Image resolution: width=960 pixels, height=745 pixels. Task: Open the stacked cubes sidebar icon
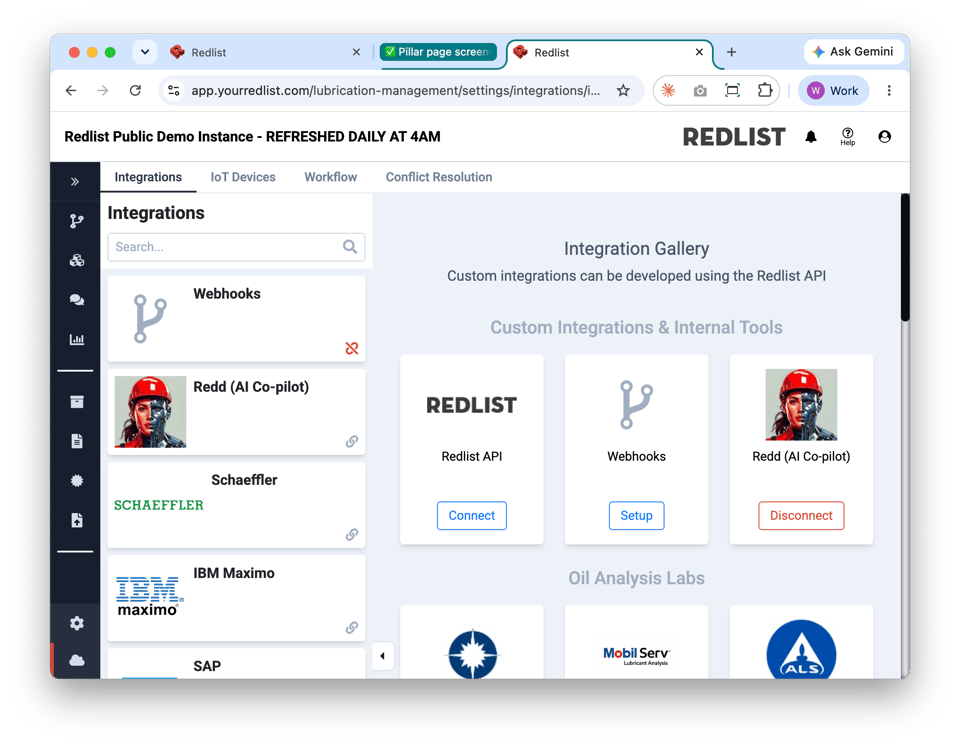[77, 261]
